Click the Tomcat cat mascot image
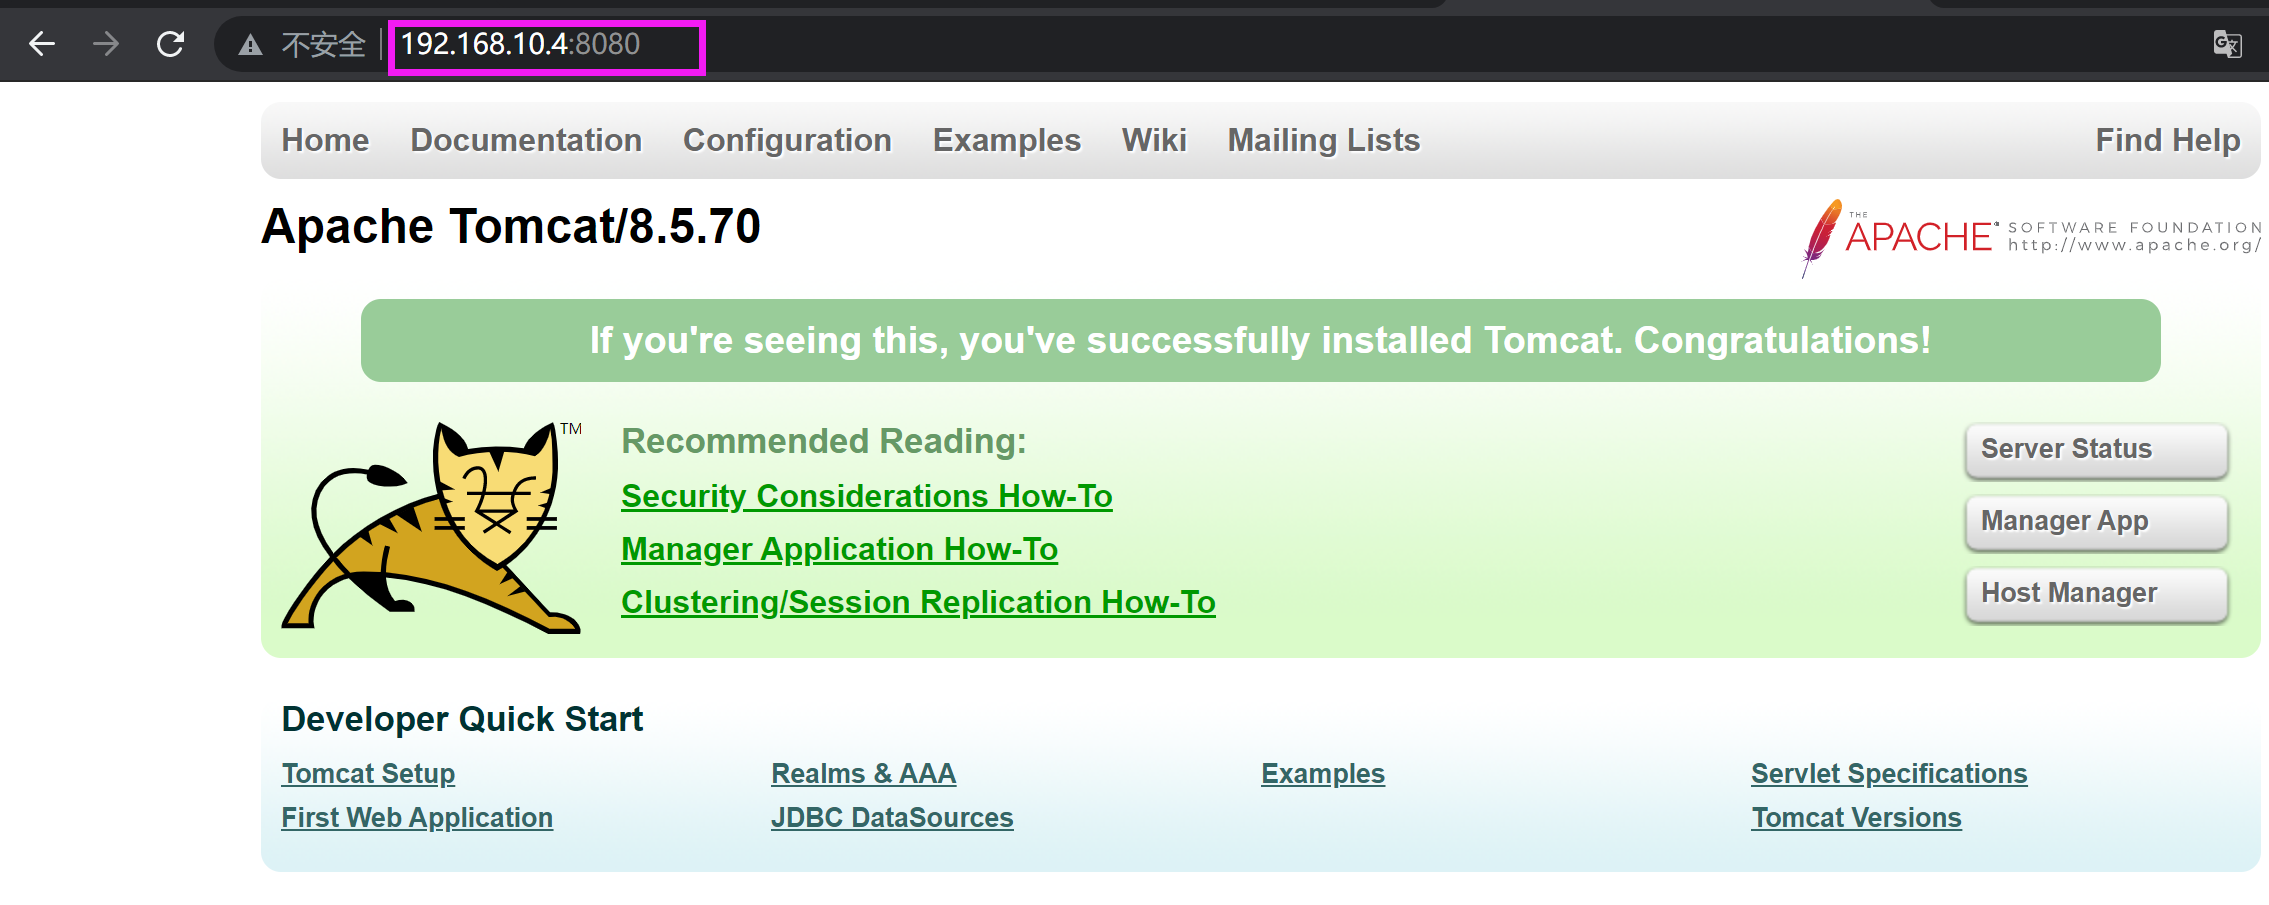The width and height of the screenshot is (2269, 905). [432, 527]
